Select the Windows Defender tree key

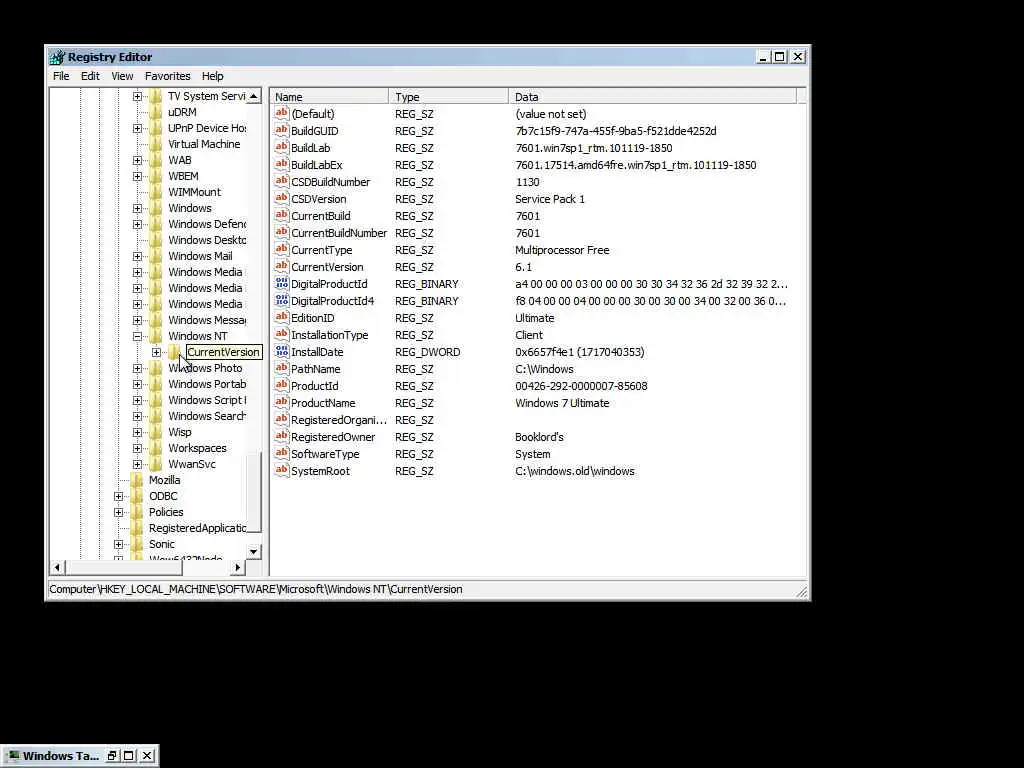207,224
